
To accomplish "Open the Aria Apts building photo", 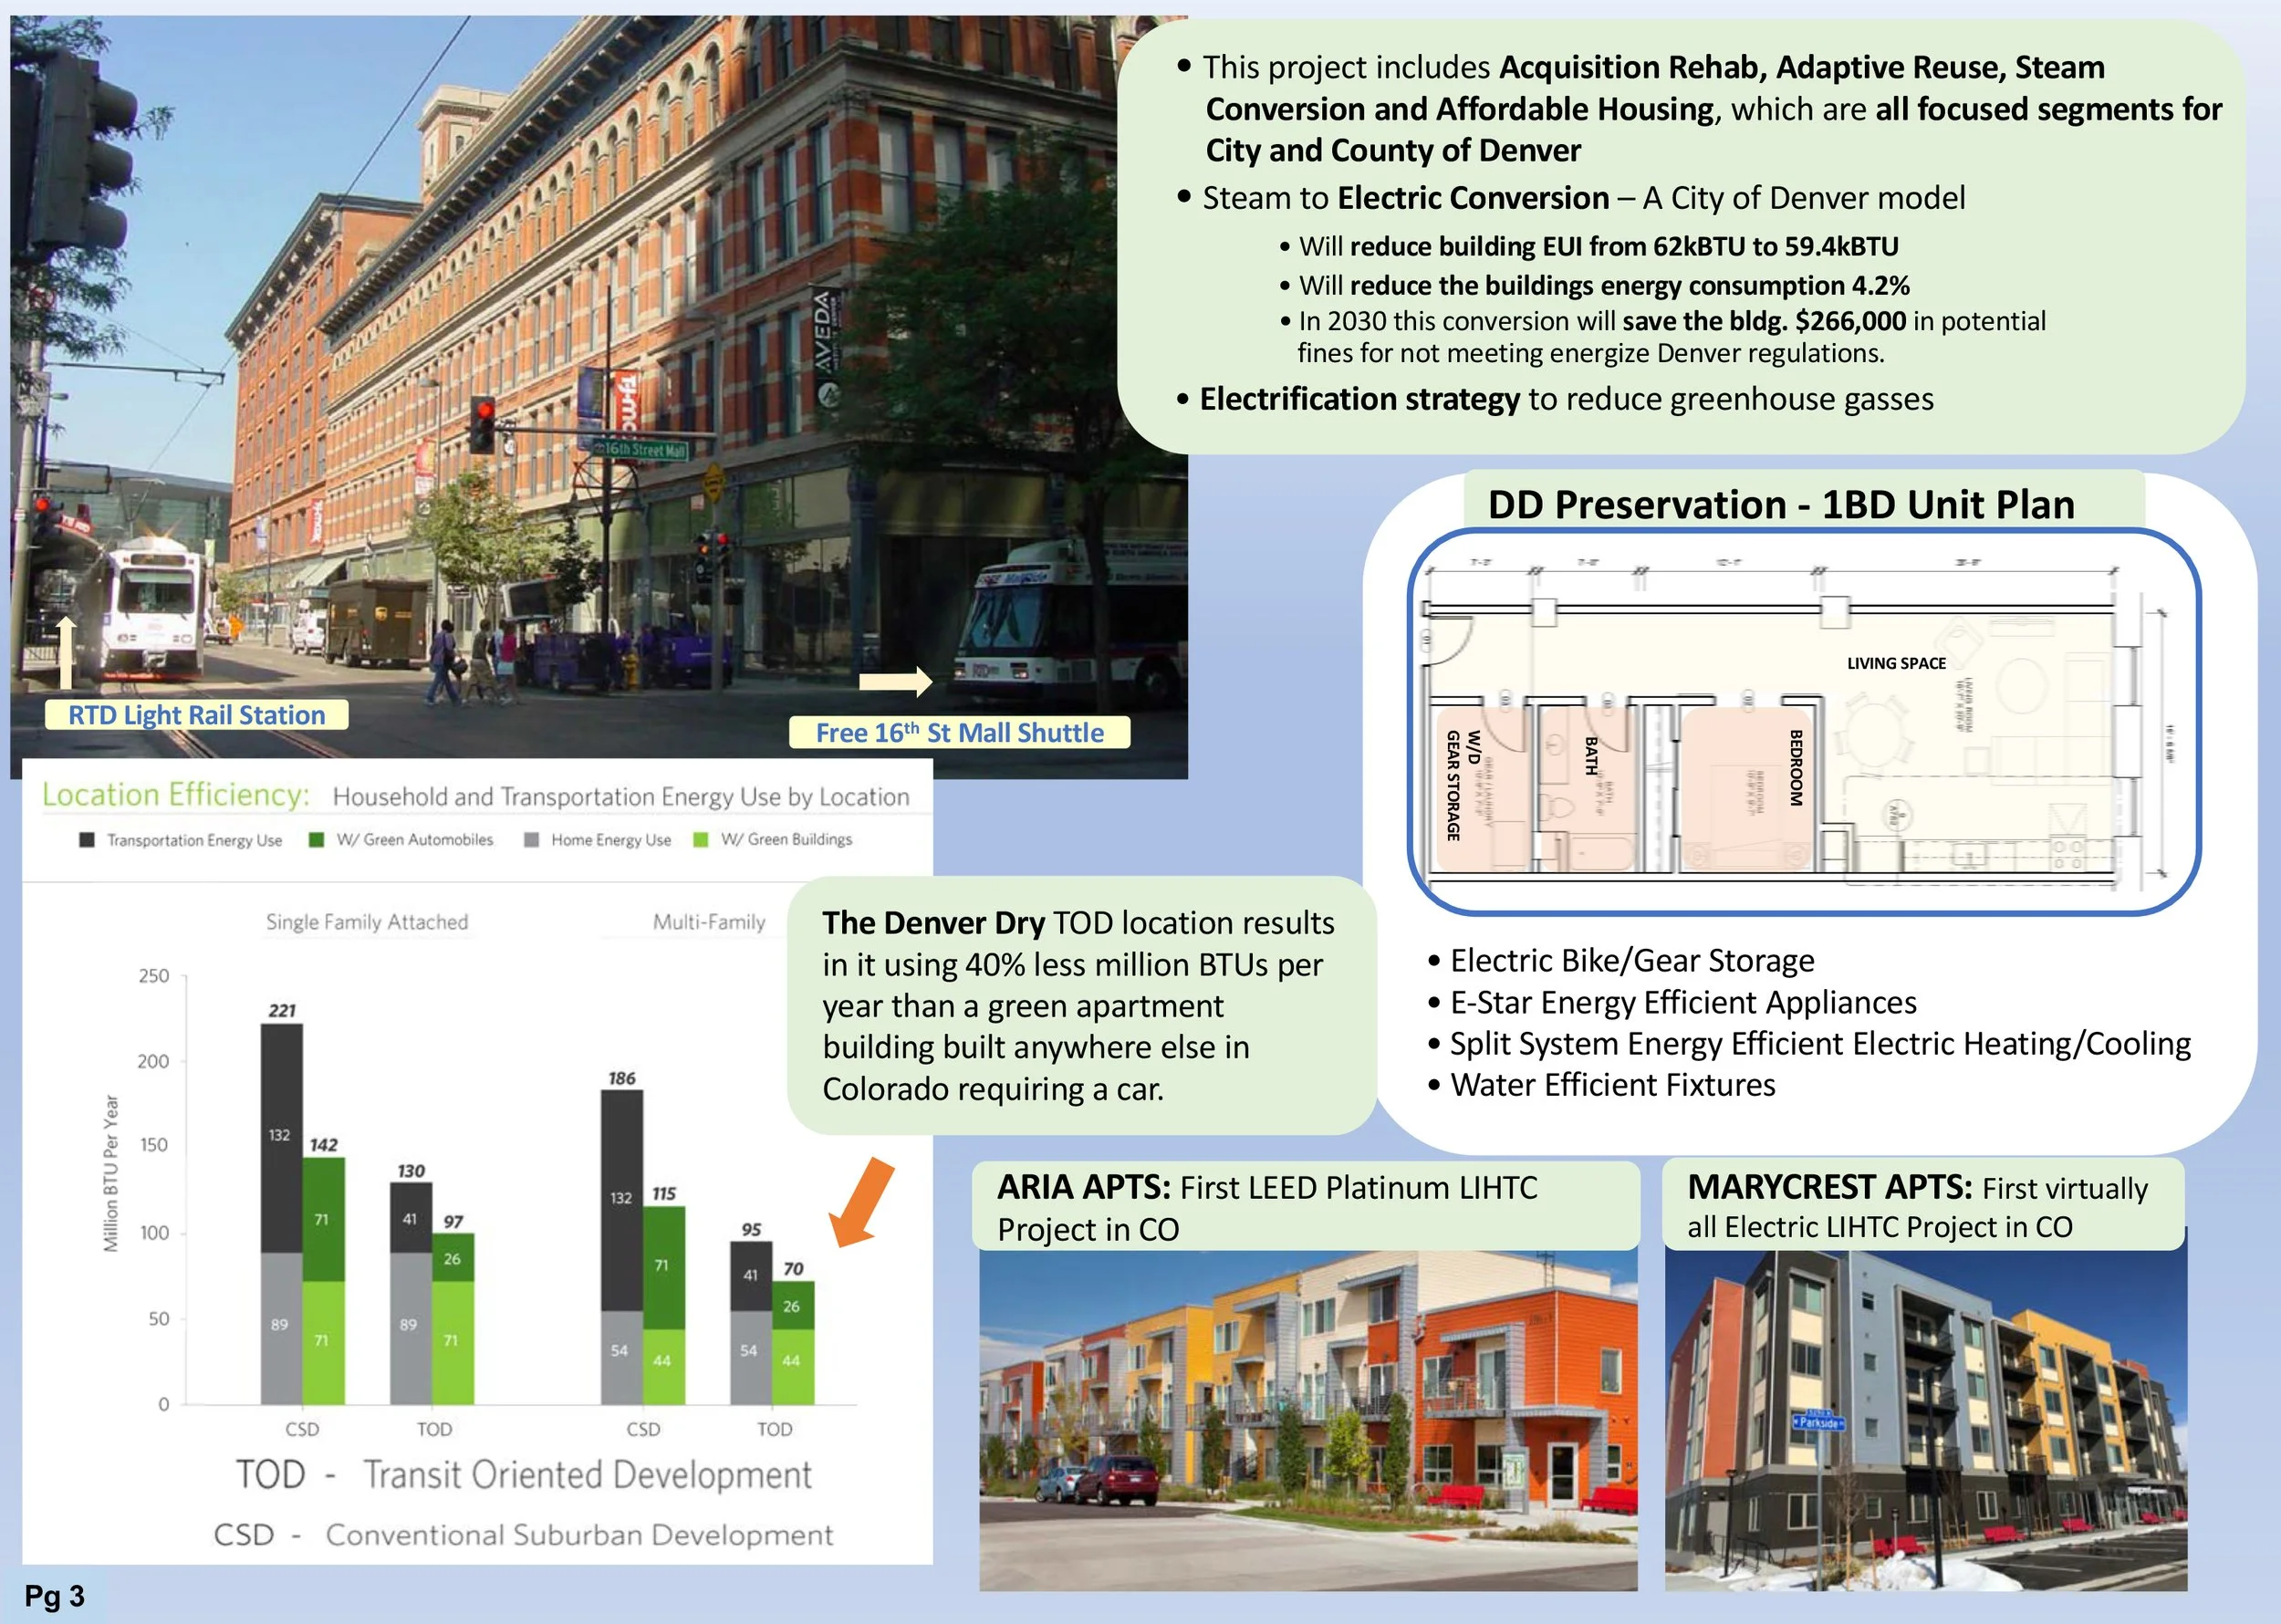I will point(1308,1420).
